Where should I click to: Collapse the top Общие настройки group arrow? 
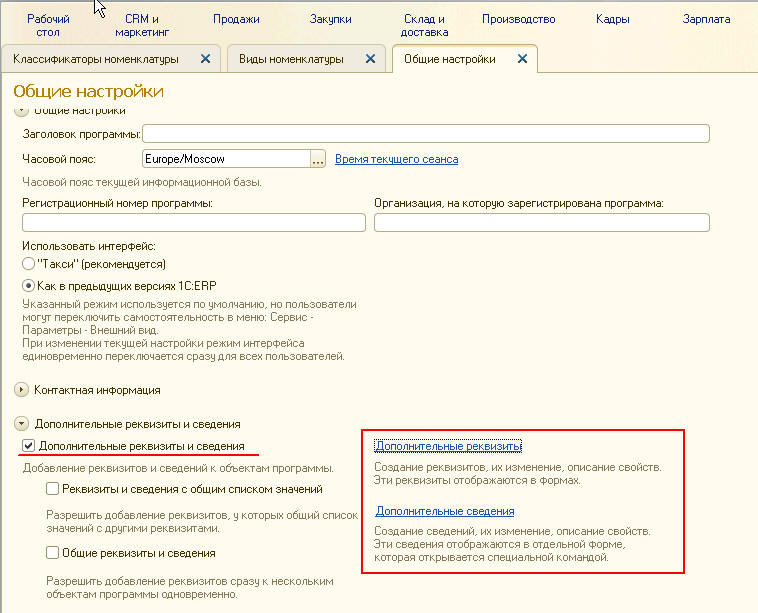tap(21, 110)
